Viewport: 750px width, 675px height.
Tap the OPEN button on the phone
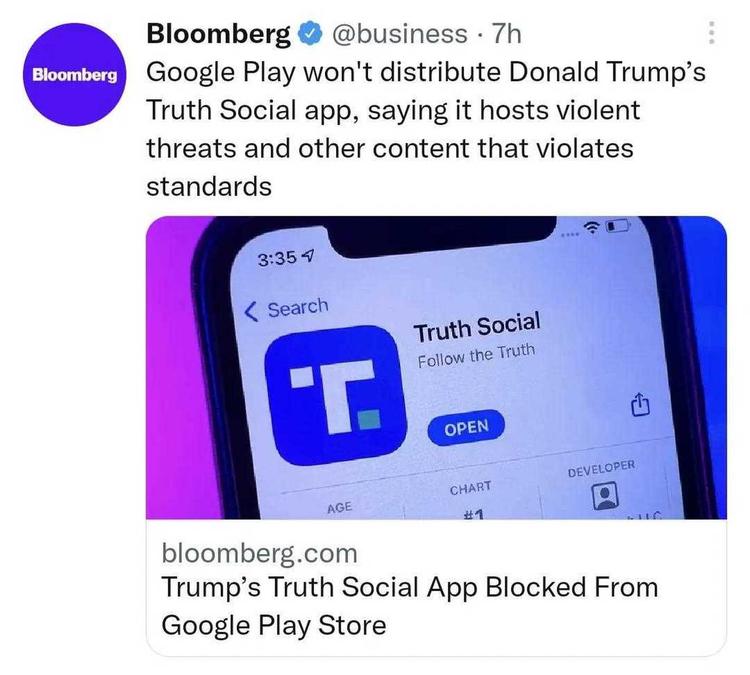point(466,427)
